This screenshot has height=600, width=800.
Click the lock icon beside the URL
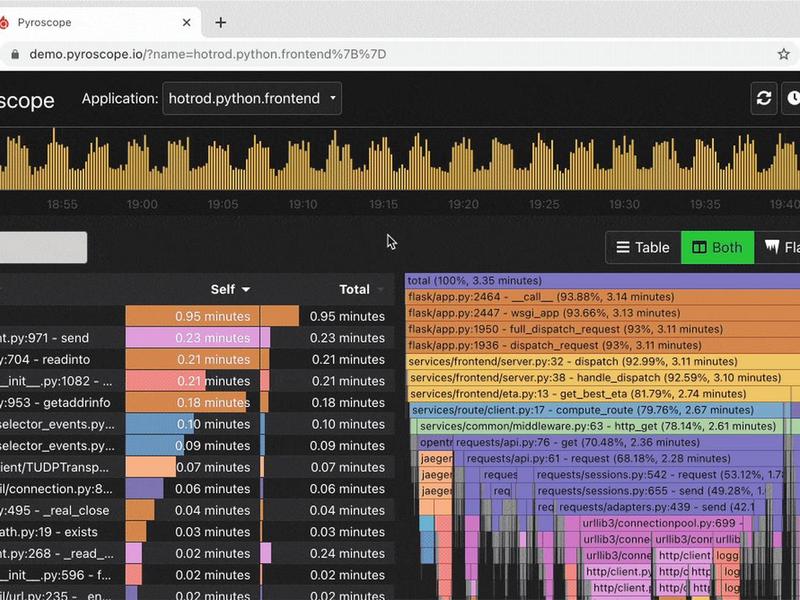click(x=15, y=54)
